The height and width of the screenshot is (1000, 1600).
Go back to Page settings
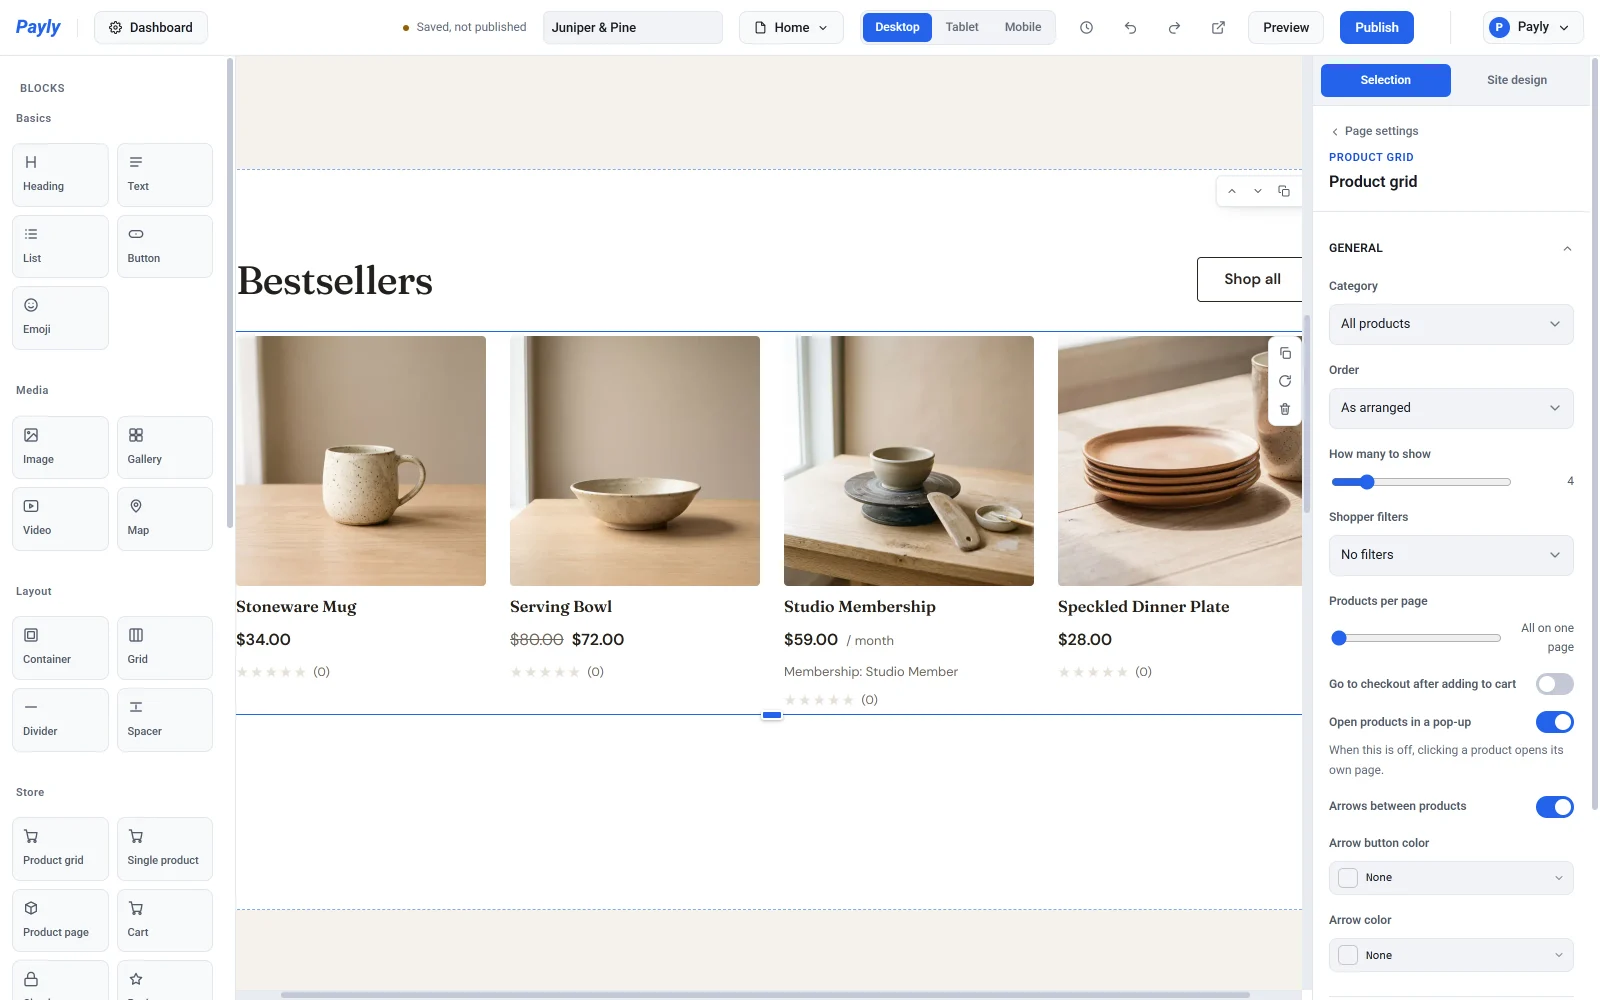[1375, 131]
